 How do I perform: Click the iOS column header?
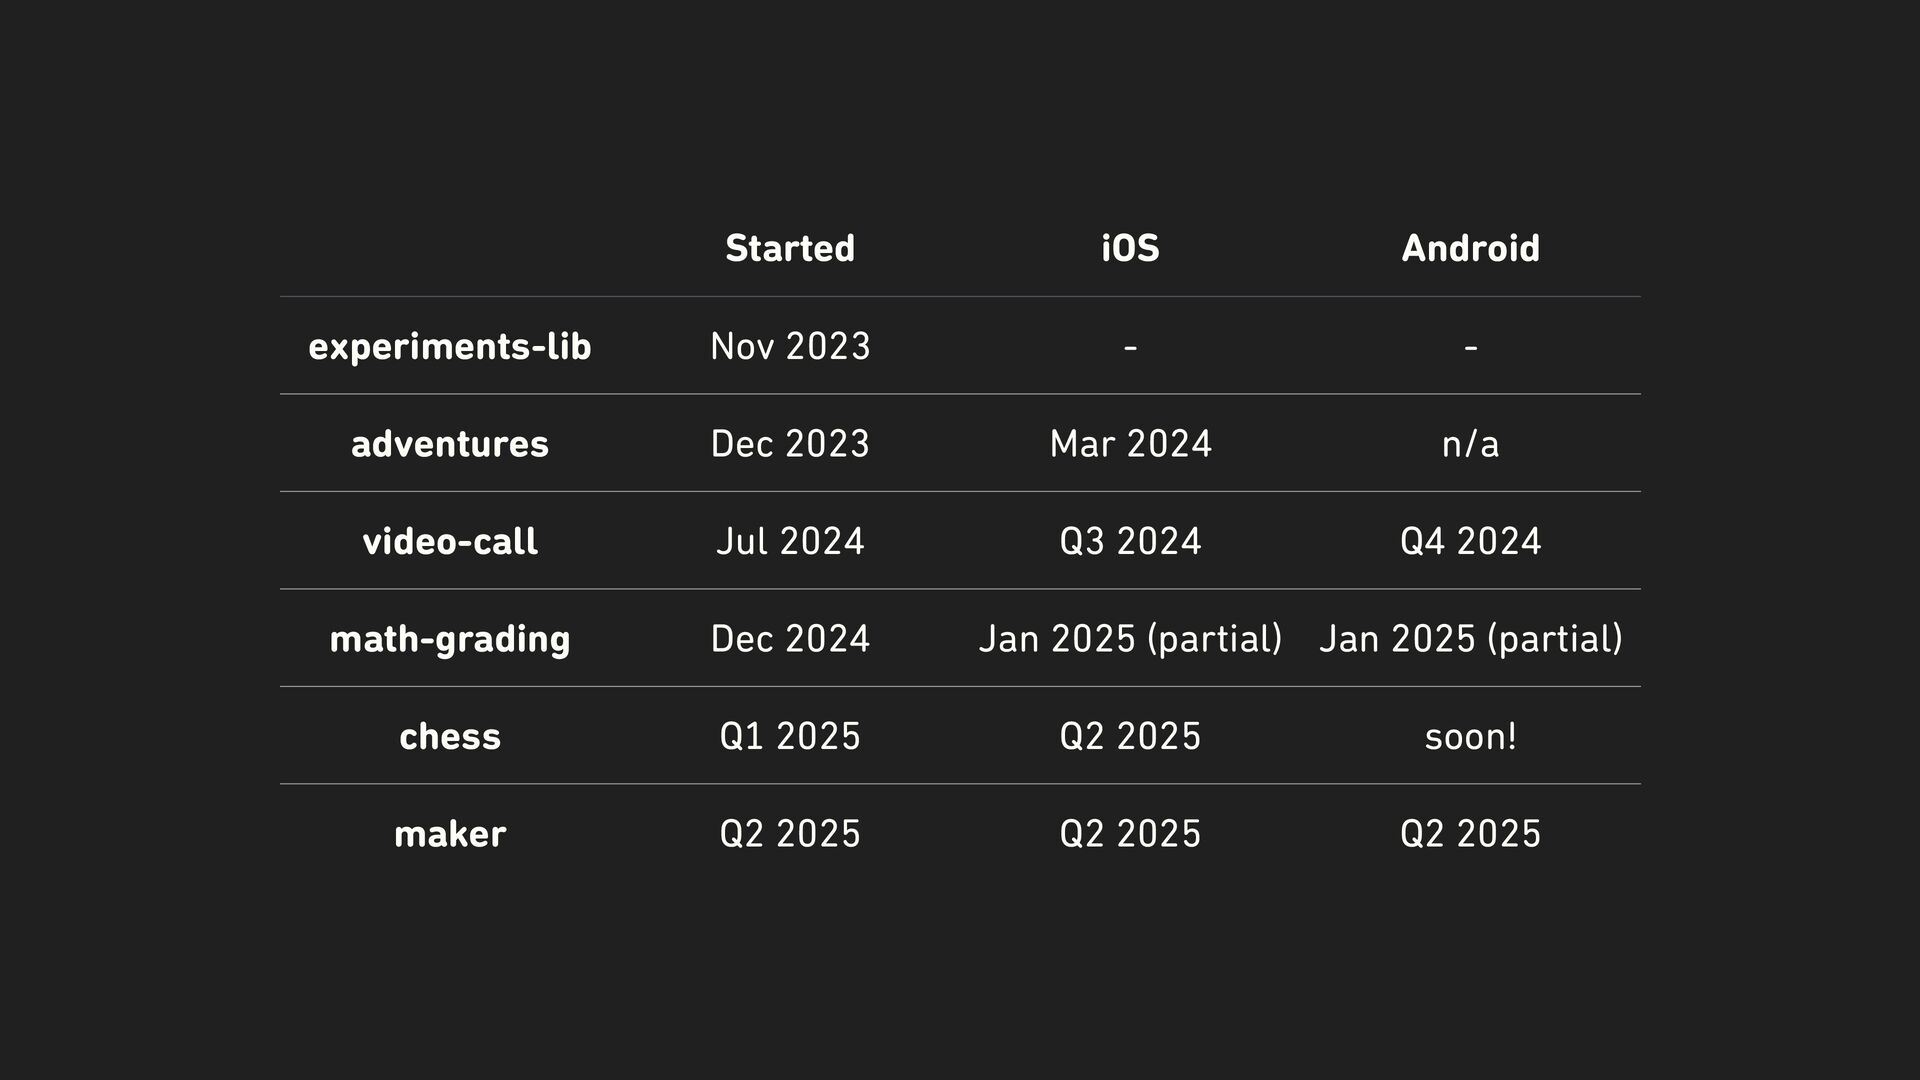pos(1130,248)
